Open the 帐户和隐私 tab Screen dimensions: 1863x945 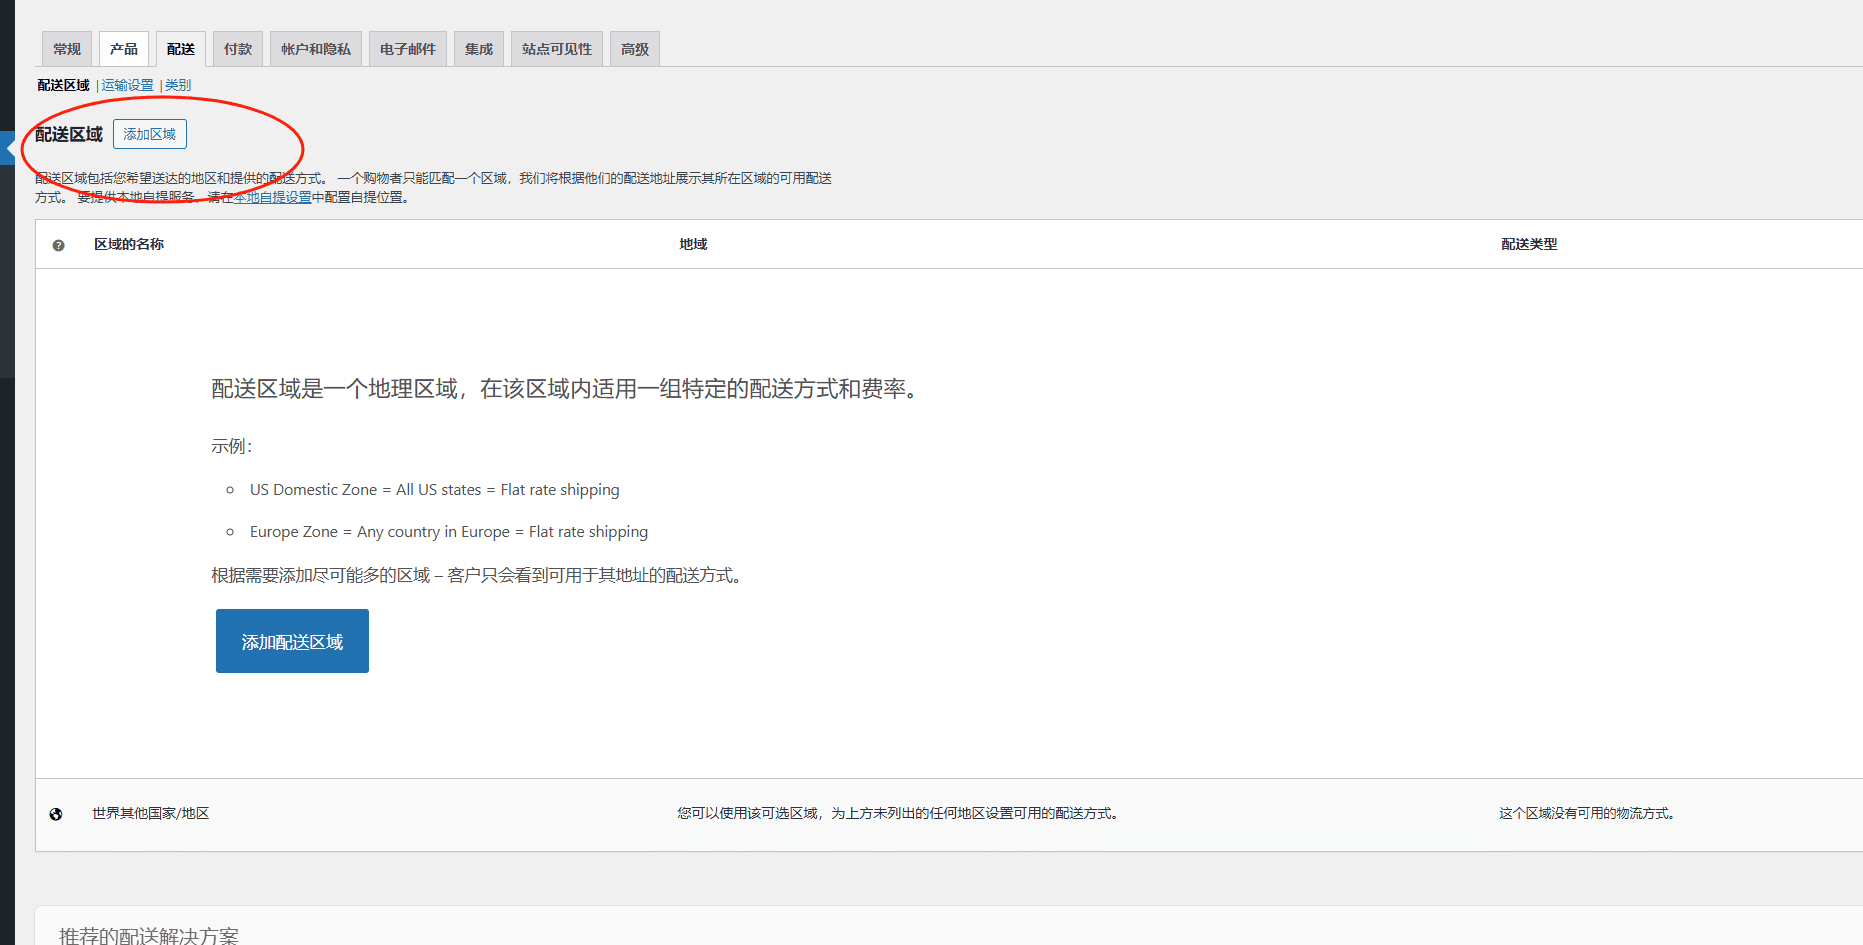316,49
